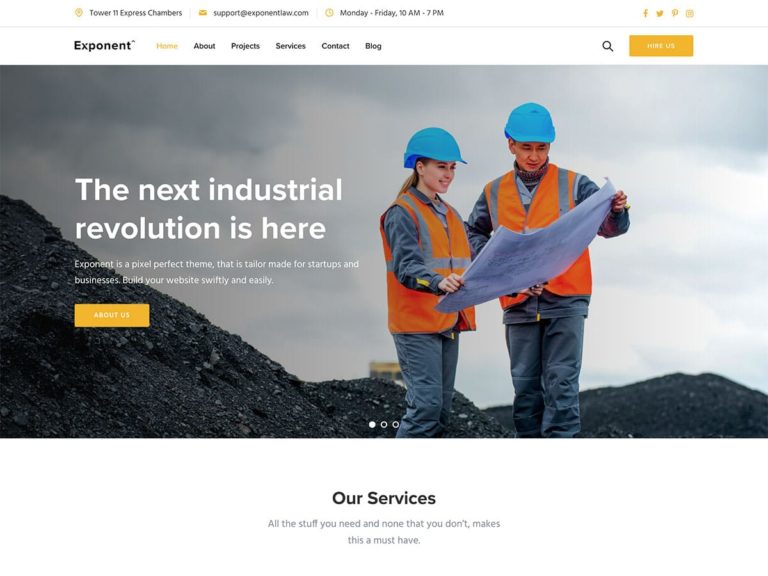Click the Exponent logo

tap(104, 46)
